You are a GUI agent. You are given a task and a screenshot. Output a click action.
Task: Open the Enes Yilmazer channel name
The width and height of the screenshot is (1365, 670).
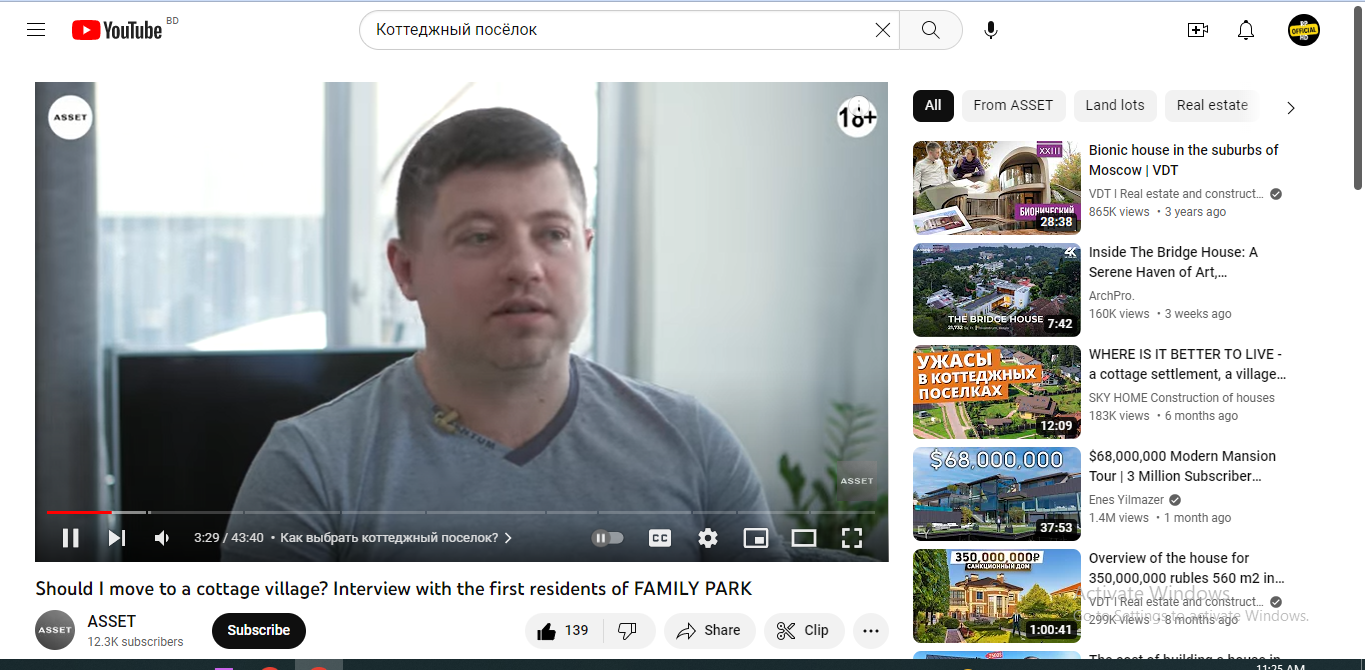(1127, 500)
